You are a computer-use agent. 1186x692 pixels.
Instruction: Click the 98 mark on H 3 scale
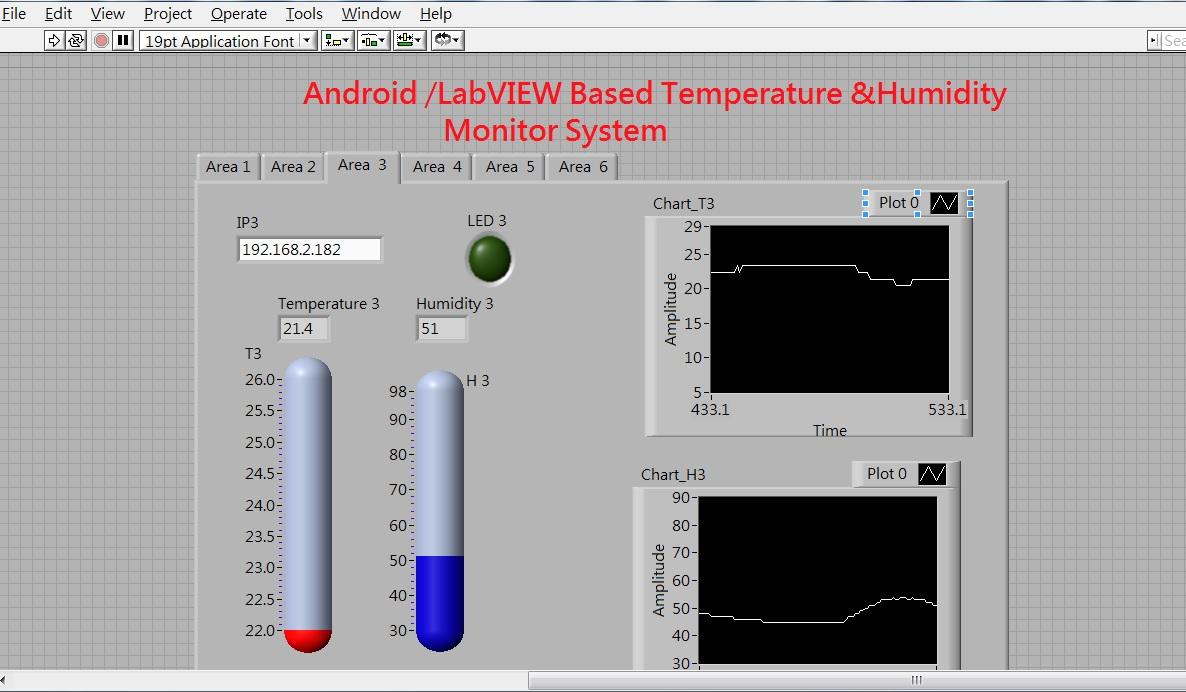click(398, 391)
